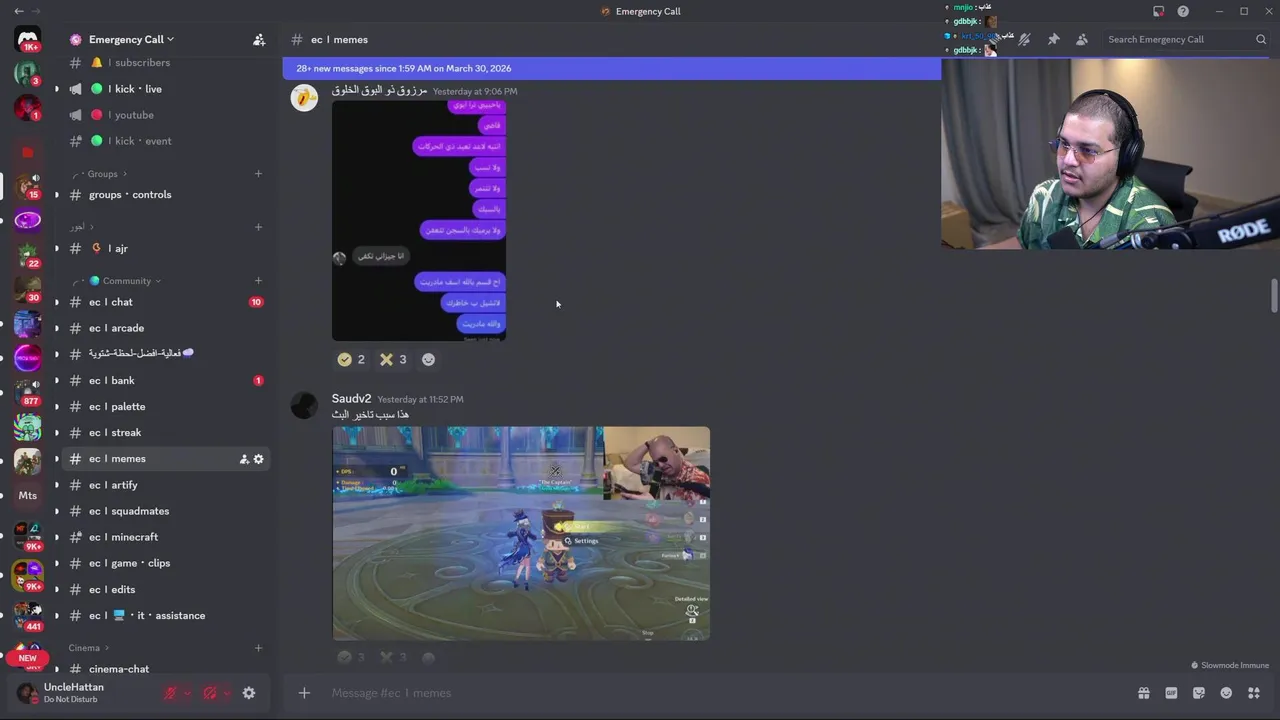Create channel plus next to Community category
The height and width of the screenshot is (720, 1280).
click(x=258, y=281)
